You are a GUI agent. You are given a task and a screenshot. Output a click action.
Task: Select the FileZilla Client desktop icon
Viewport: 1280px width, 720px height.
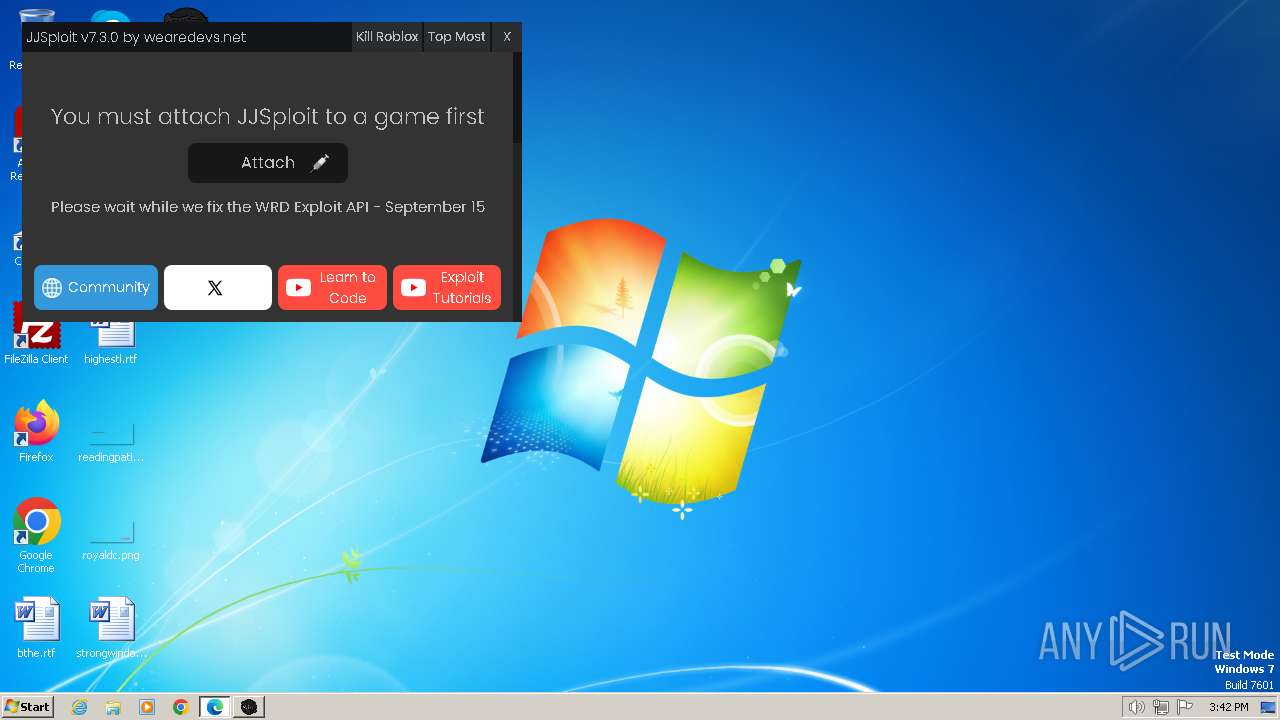[x=36, y=335]
